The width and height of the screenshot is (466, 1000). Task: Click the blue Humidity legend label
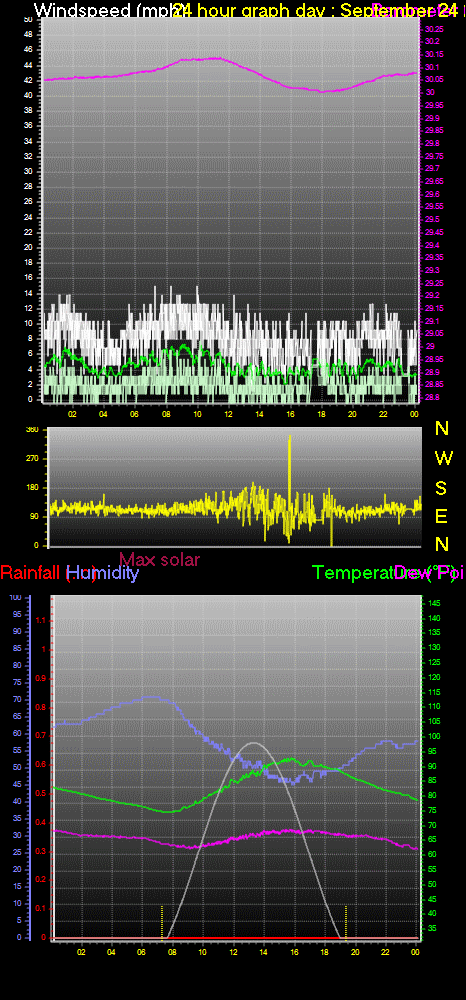click(103, 573)
